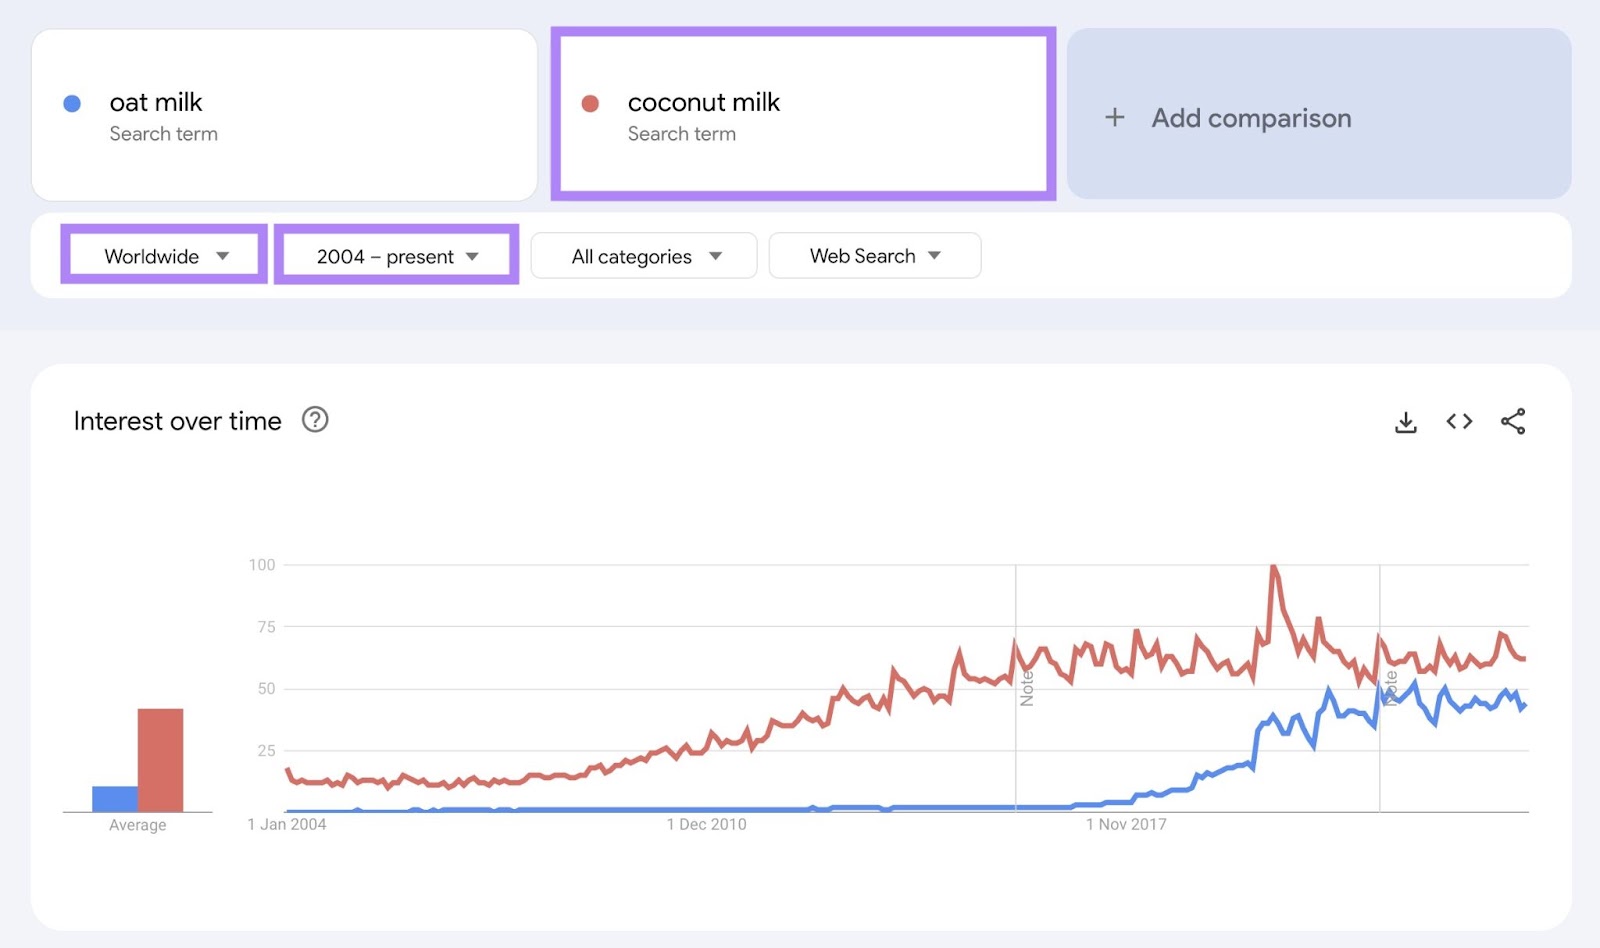Select the coconut milk search term card
Screen dimensions: 1600x948
coord(801,115)
